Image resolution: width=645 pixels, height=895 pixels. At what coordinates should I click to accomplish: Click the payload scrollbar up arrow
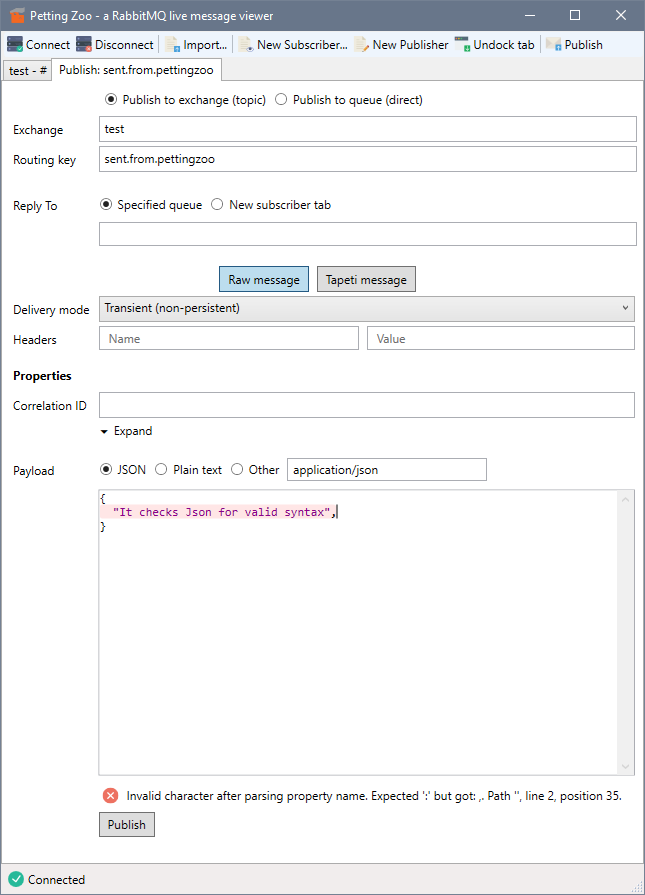pyautogui.click(x=626, y=499)
